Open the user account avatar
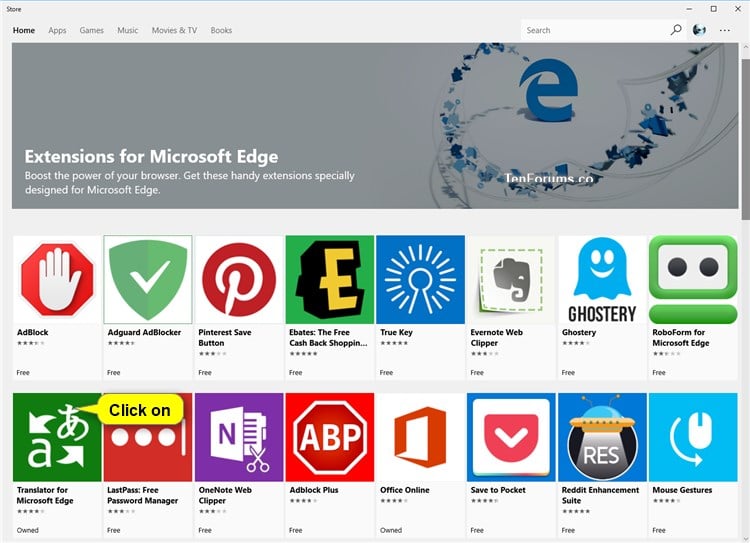750x543 pixels. pos(699,30)
